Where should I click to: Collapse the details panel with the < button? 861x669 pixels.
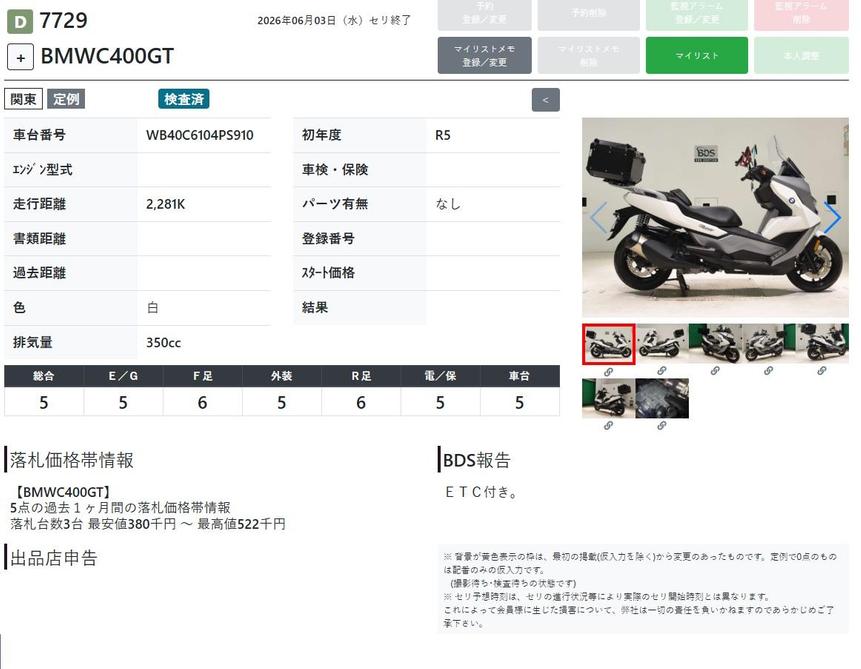[545, 100]
